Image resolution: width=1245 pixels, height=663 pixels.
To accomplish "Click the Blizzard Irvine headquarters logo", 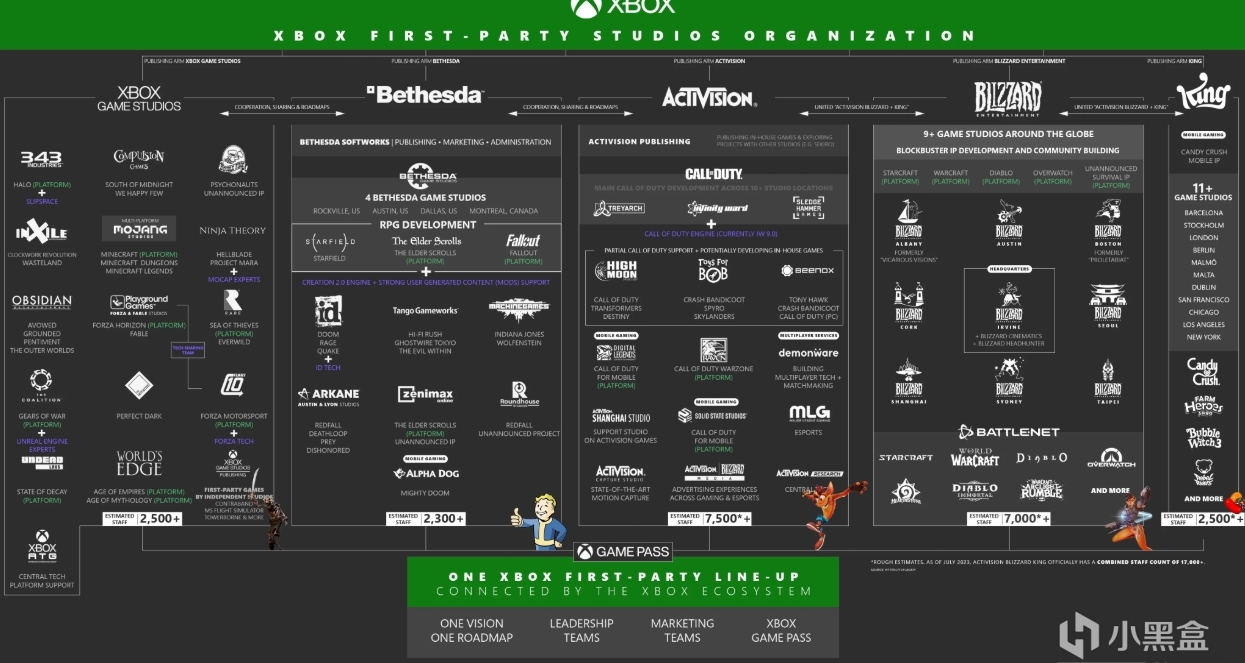I will click(1008, 305).
